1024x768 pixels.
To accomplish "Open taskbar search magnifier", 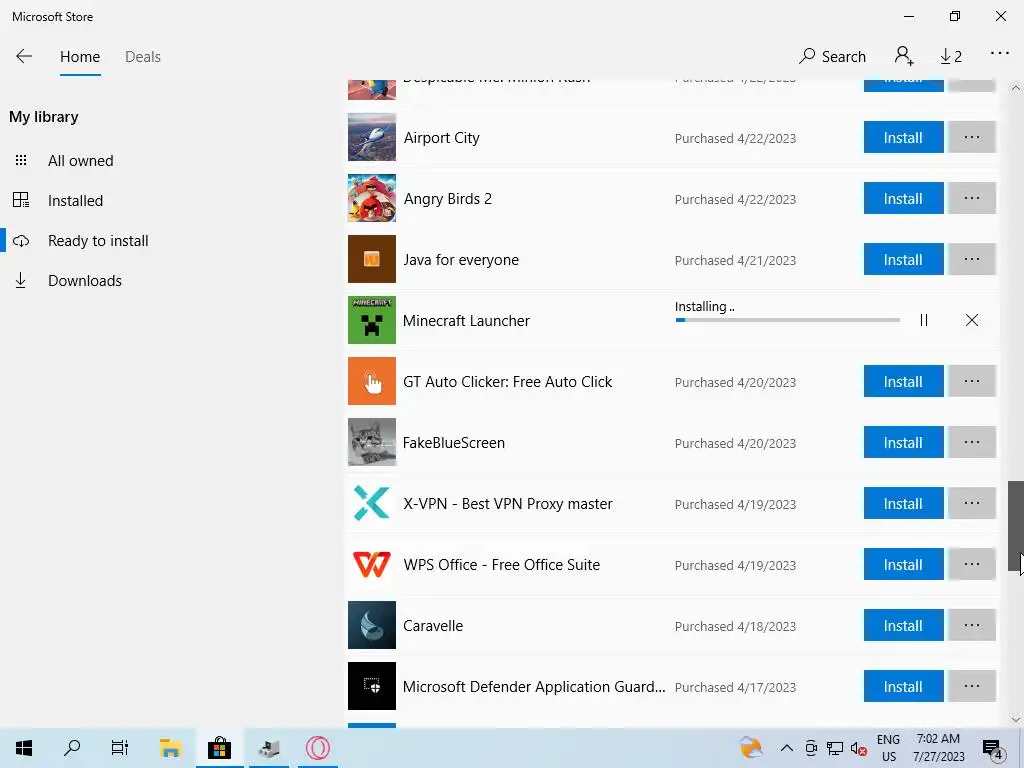I will (72, 748).
